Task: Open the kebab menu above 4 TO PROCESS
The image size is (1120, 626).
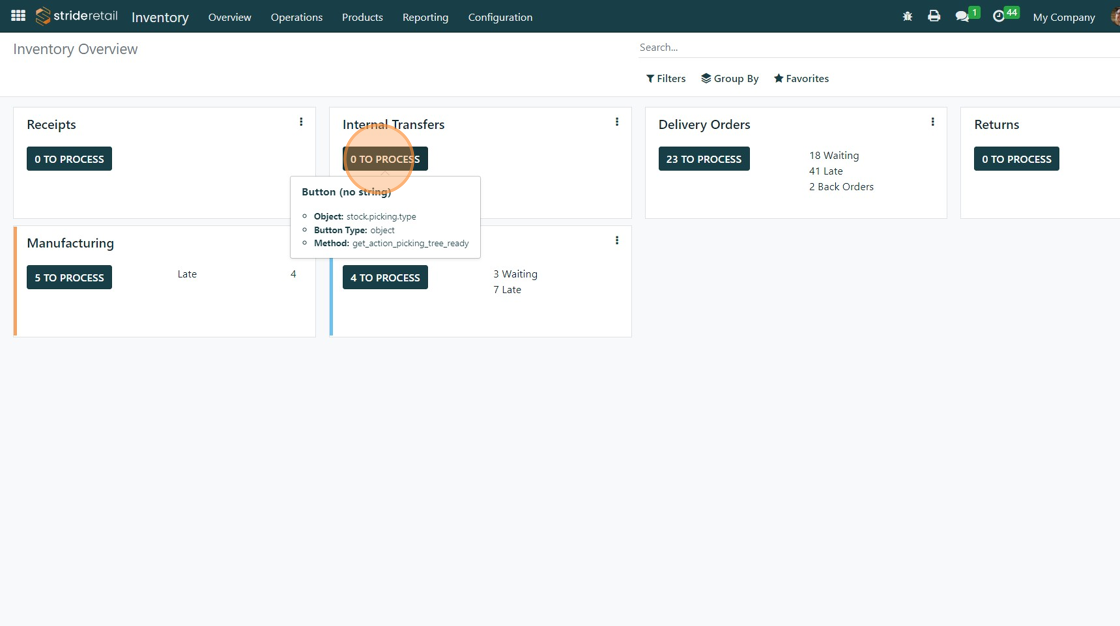Action: click(617, 241)
